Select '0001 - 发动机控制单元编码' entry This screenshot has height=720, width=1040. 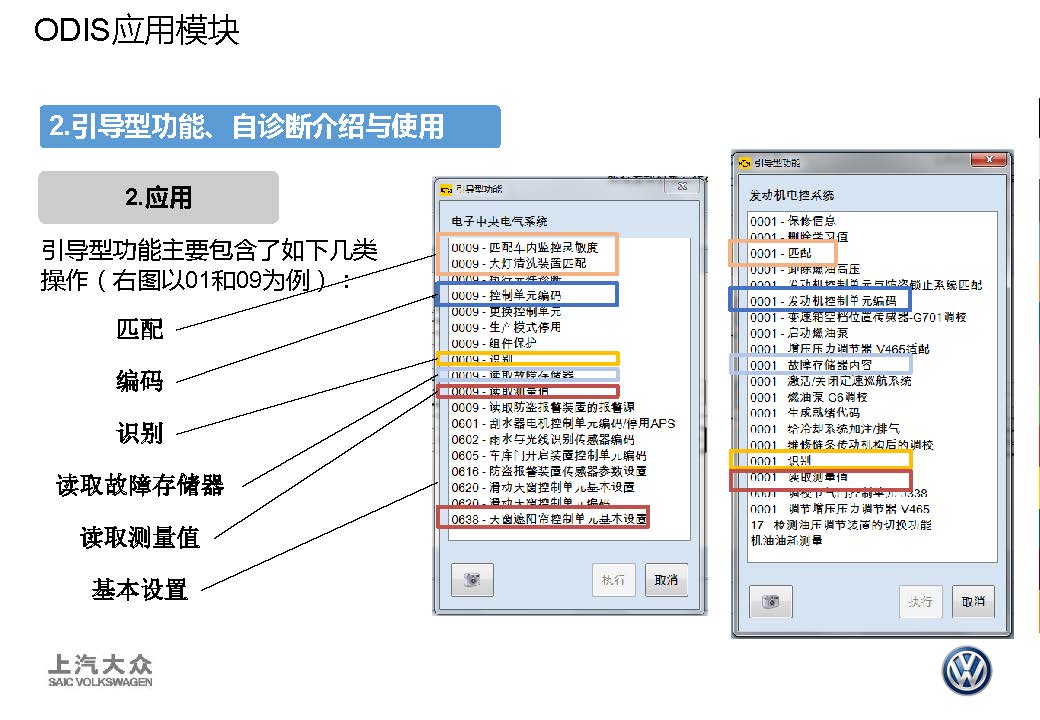[823, 301]
